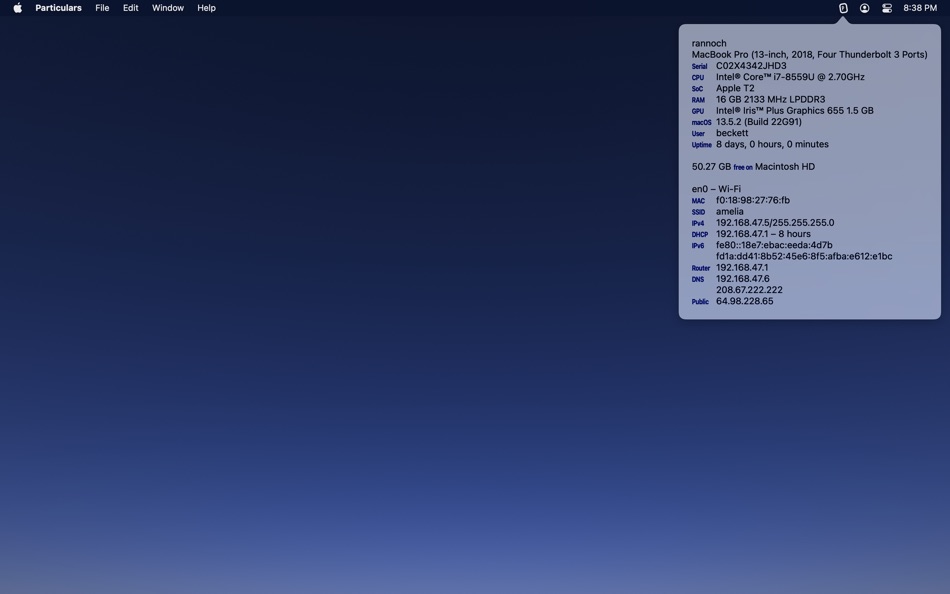950x594 pixels.
Task: Open the Apple menu
Action: 18,8
